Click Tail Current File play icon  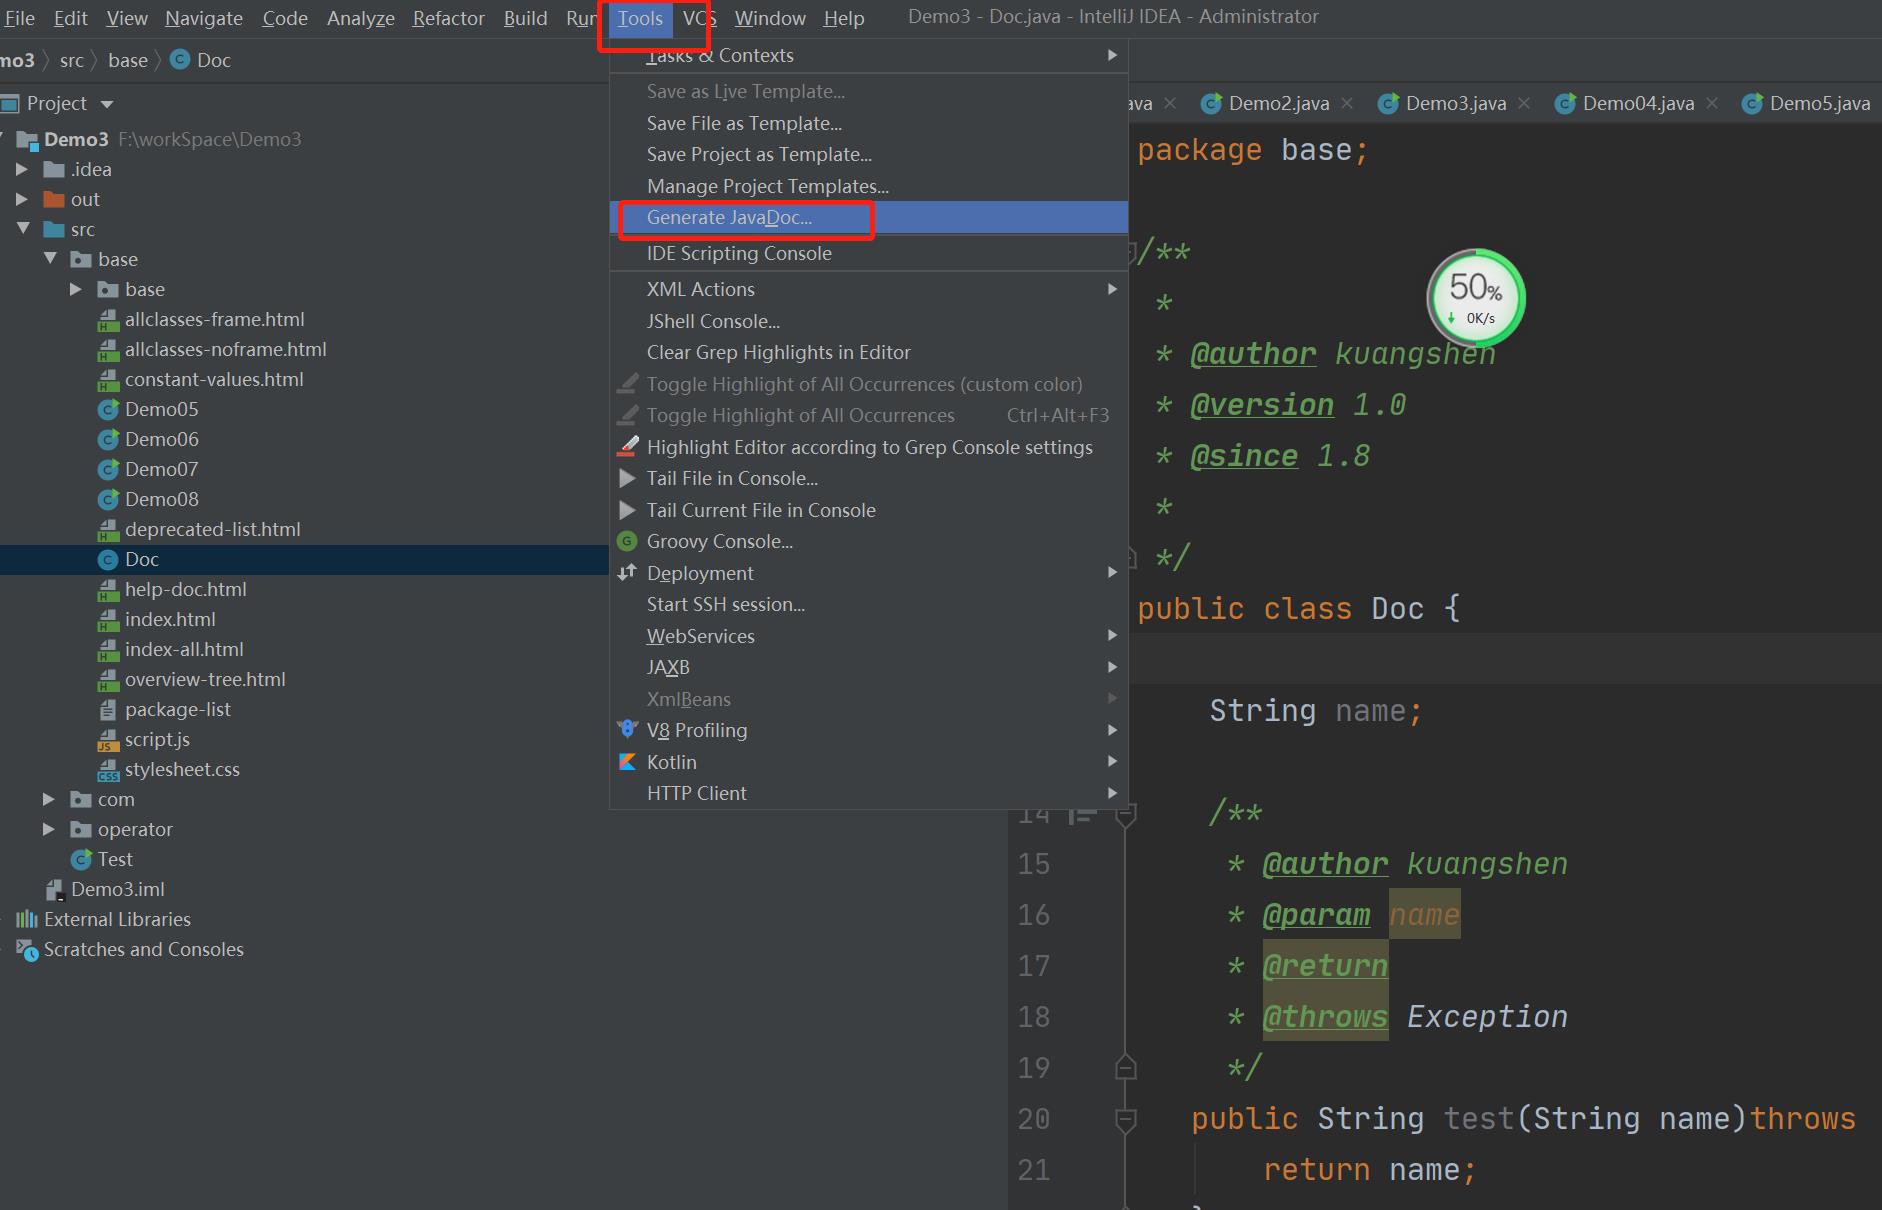click(627, 510)
